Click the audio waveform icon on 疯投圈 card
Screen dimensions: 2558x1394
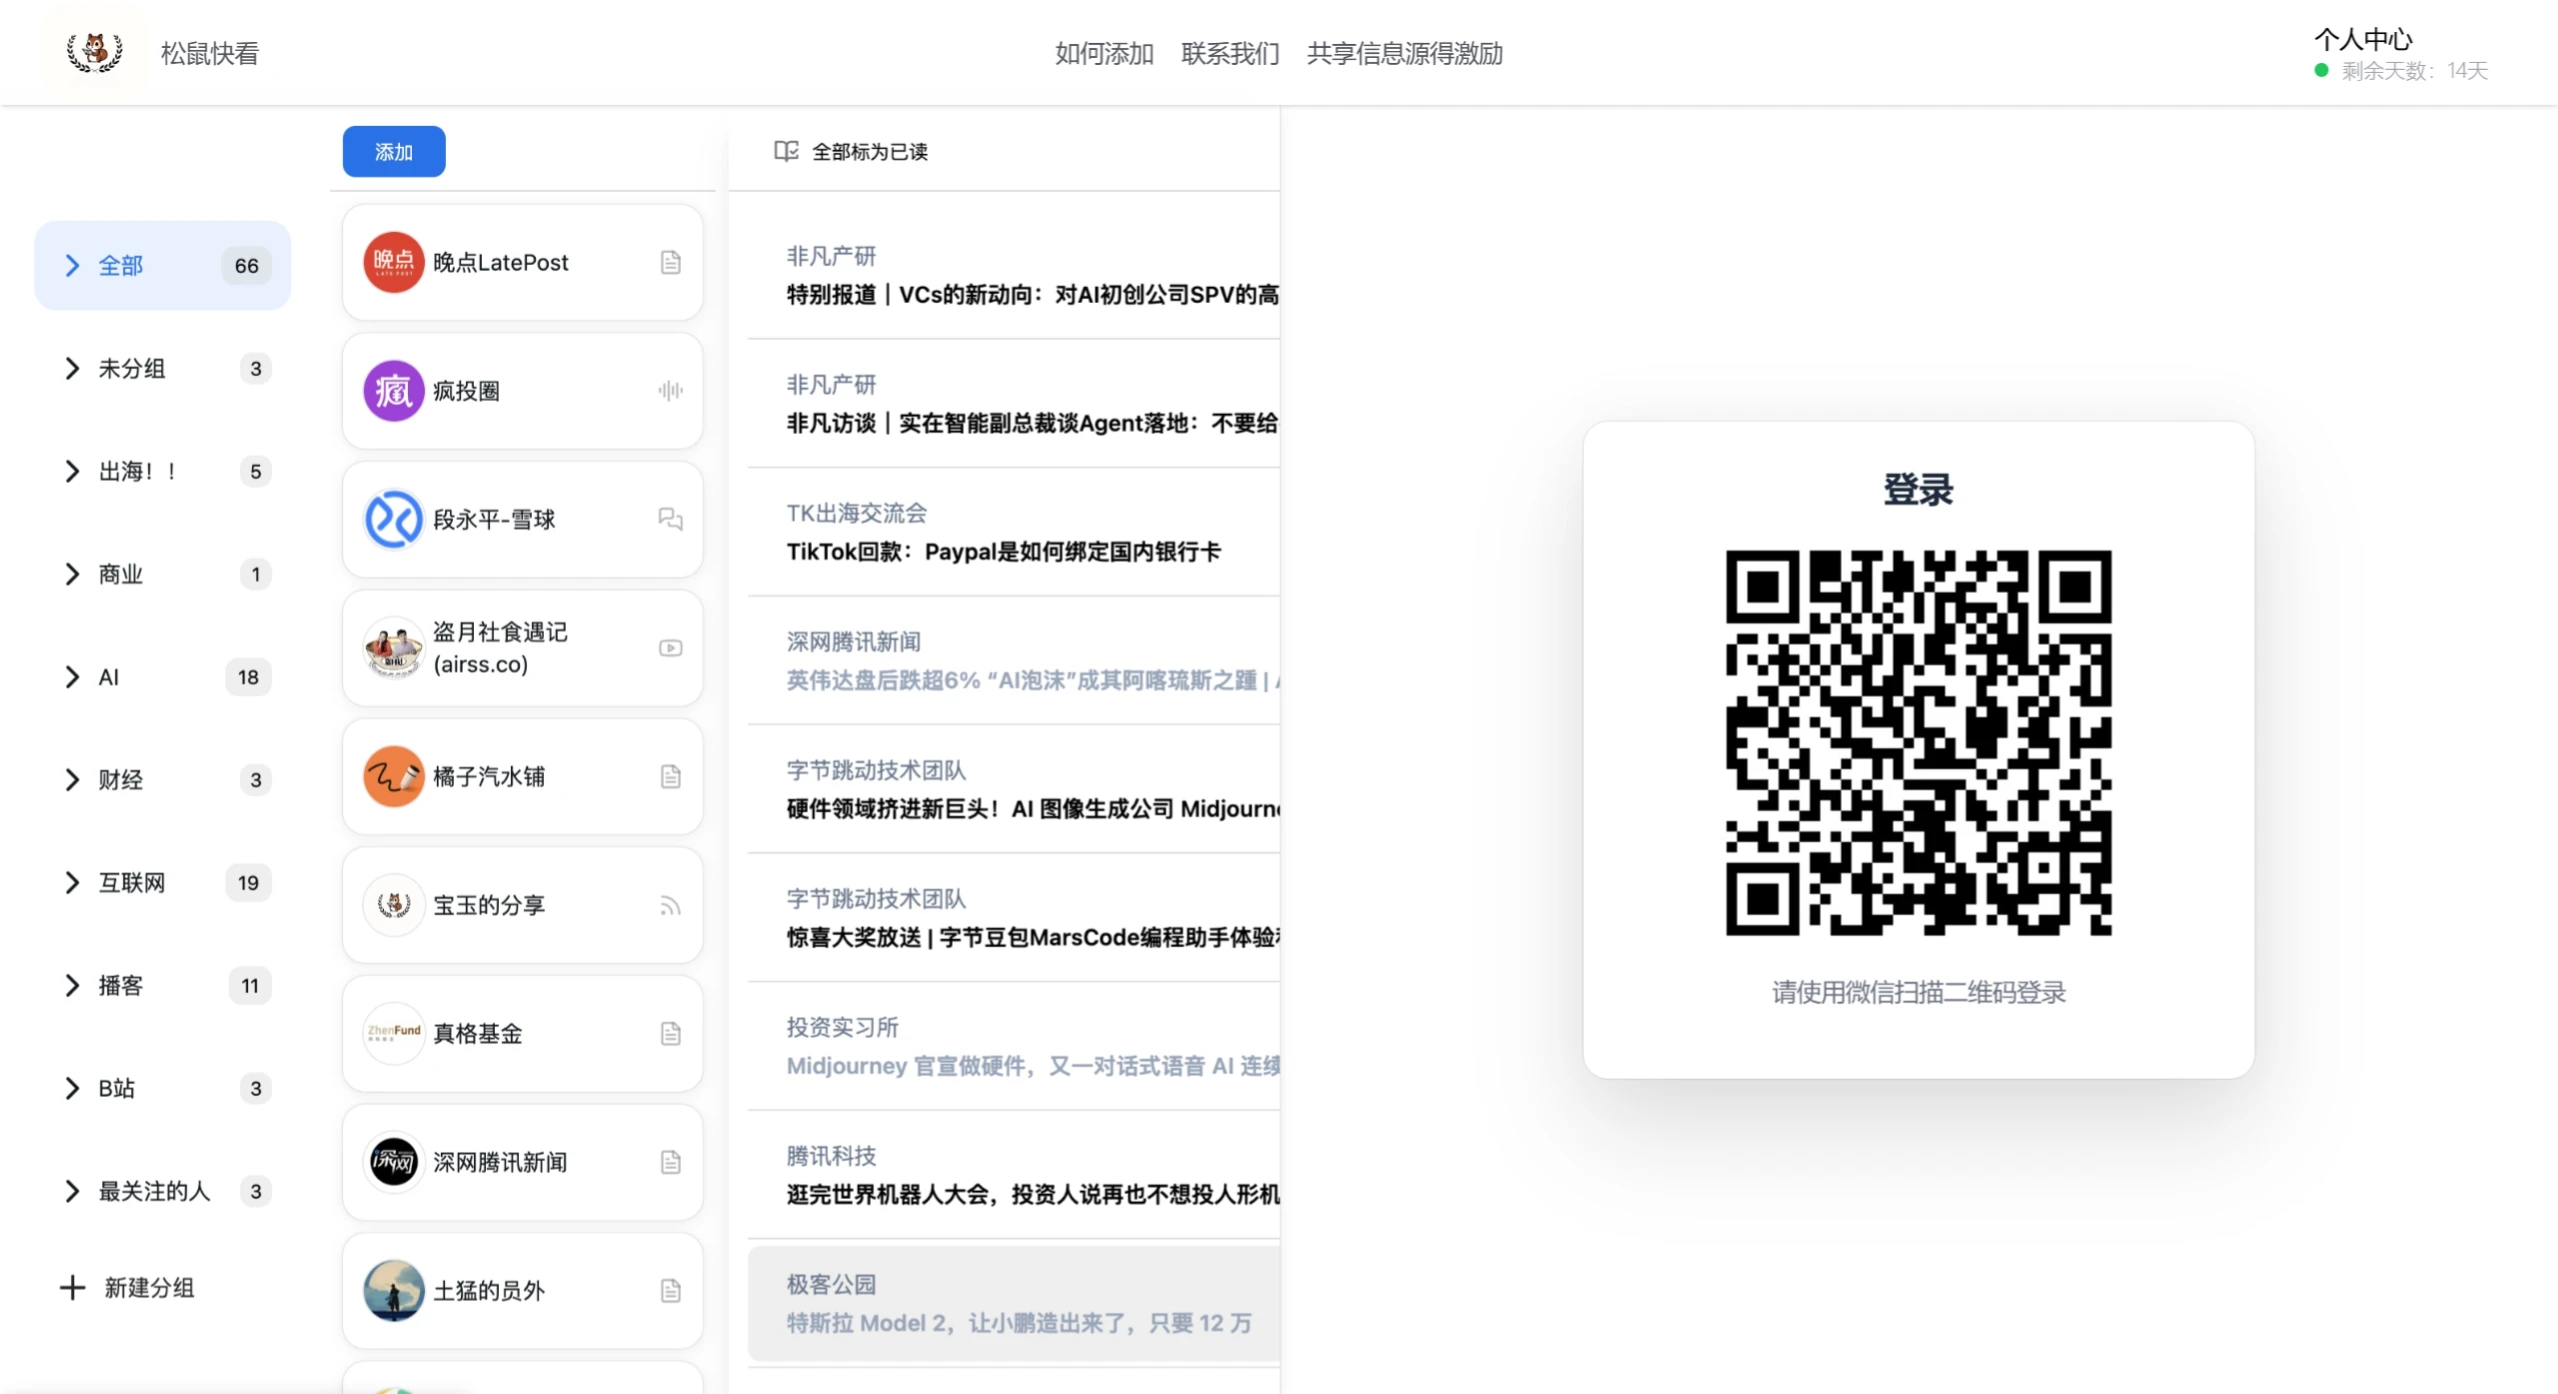pyautogui.click(x=671, y=391)
